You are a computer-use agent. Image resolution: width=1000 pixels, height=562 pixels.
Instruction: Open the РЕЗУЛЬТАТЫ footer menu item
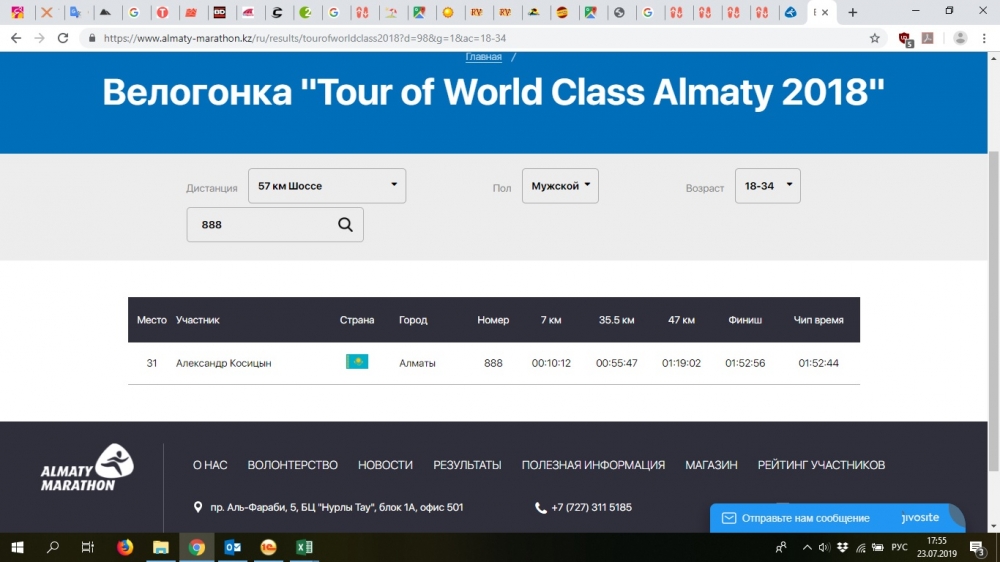pyautogui.click(x=467, y=465)
